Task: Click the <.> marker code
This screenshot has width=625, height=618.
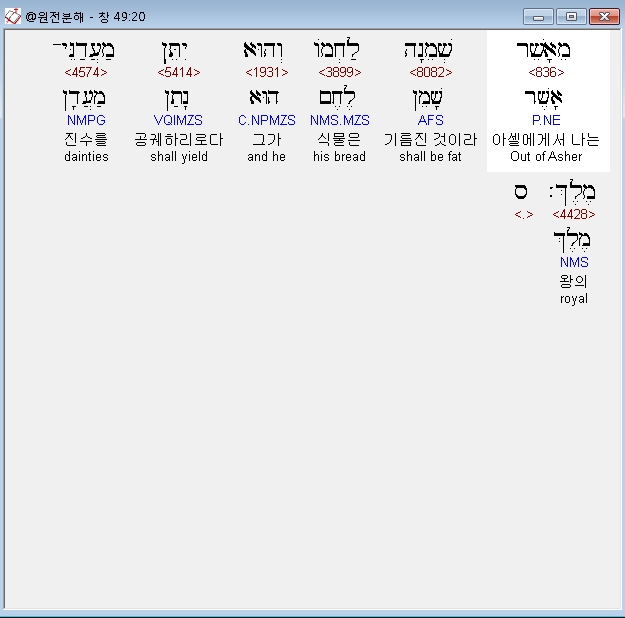Action: point(523,215)
